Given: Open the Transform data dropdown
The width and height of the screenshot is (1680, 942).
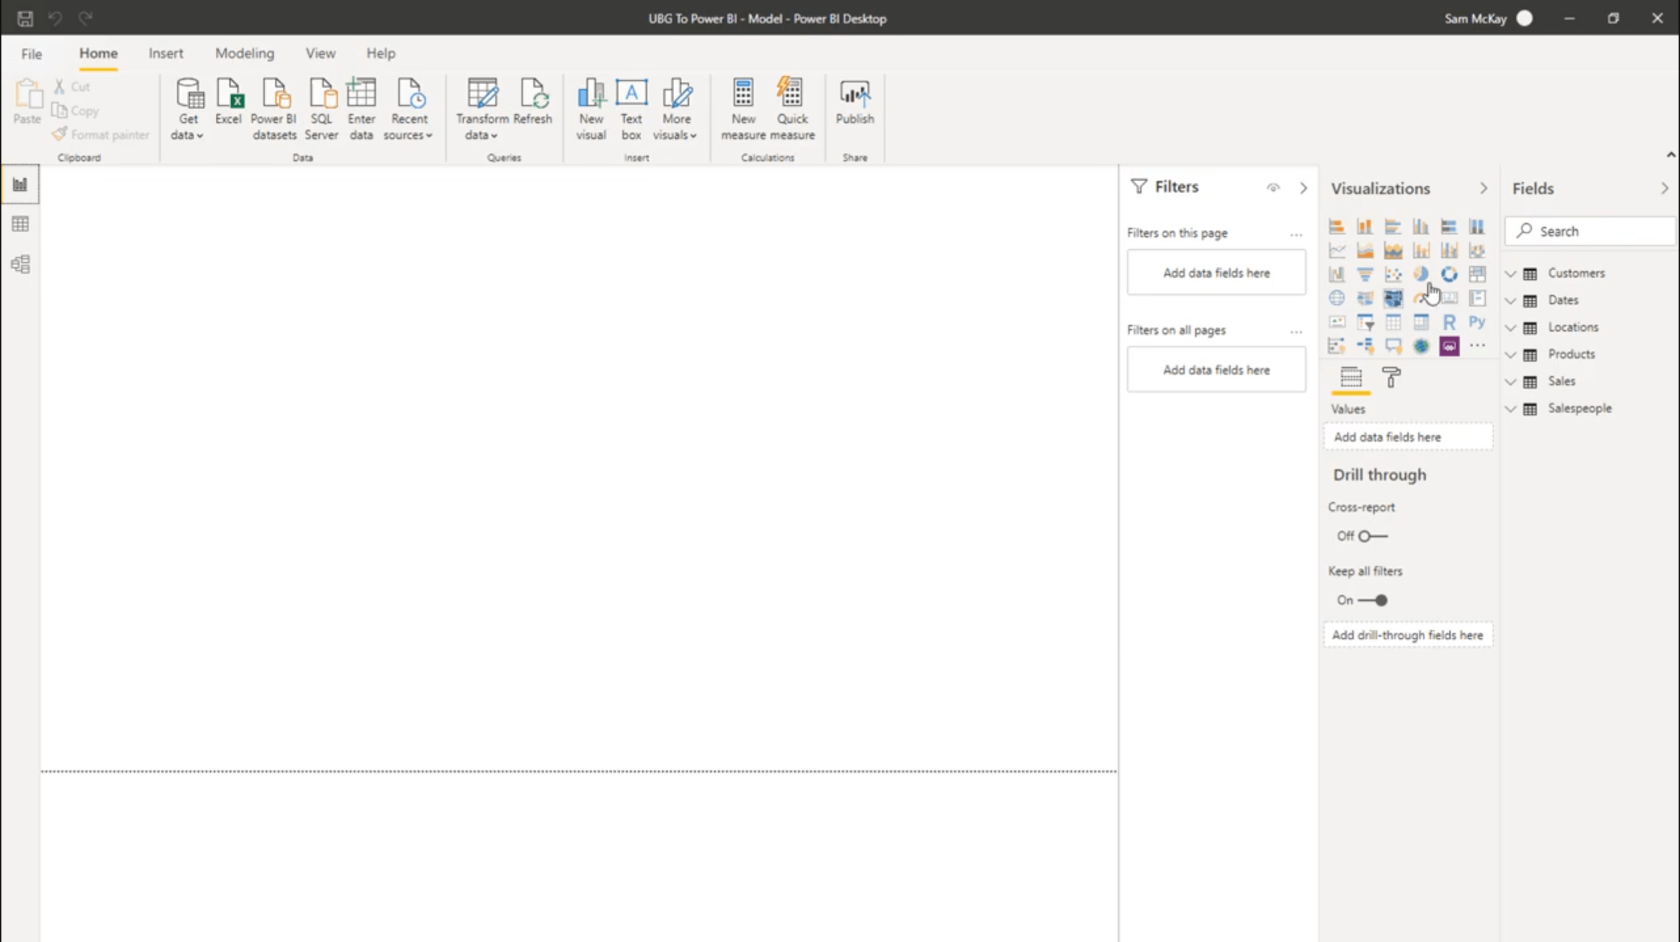Looking at the screenshot, I should (x=482, y=109).
